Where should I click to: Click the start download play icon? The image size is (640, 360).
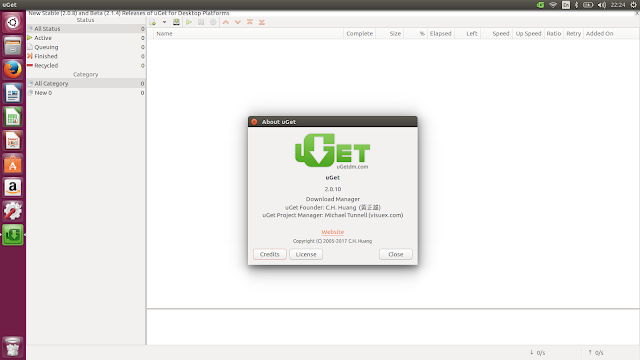(x=189, y=22)
